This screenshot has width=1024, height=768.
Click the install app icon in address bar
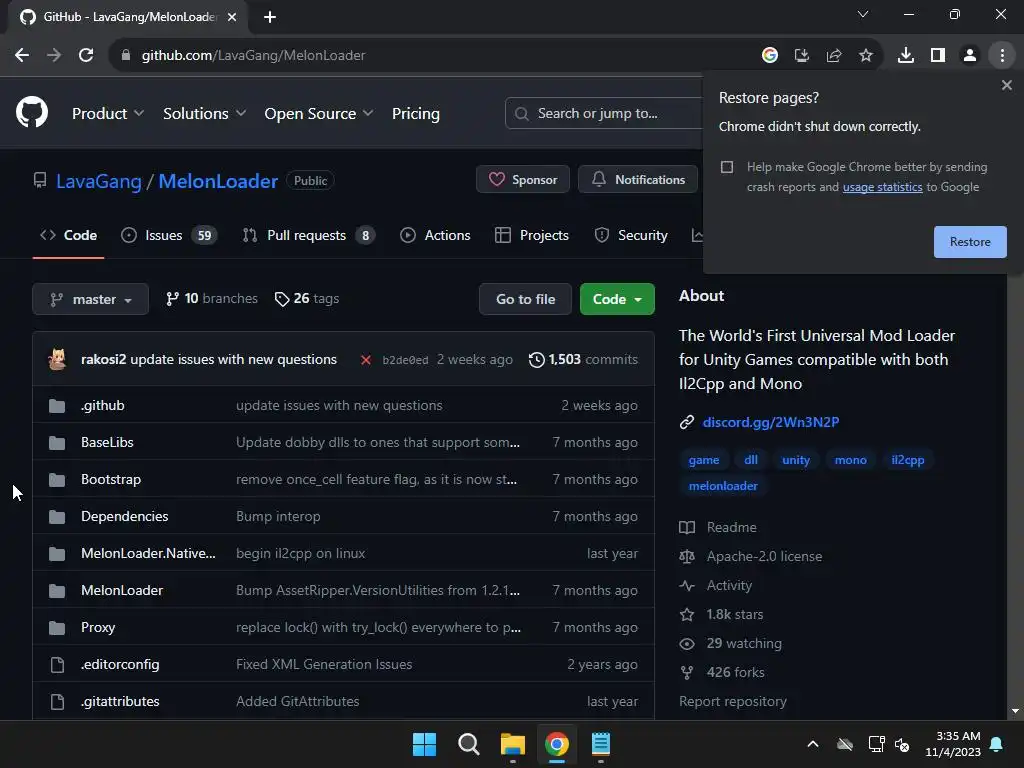pos(802,56)
